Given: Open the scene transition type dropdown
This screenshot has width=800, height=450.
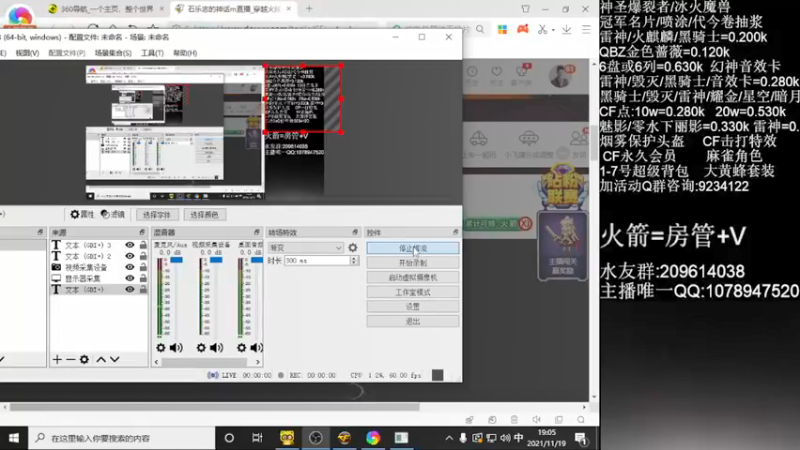Looking at the screenshot, I should (306, 247).
